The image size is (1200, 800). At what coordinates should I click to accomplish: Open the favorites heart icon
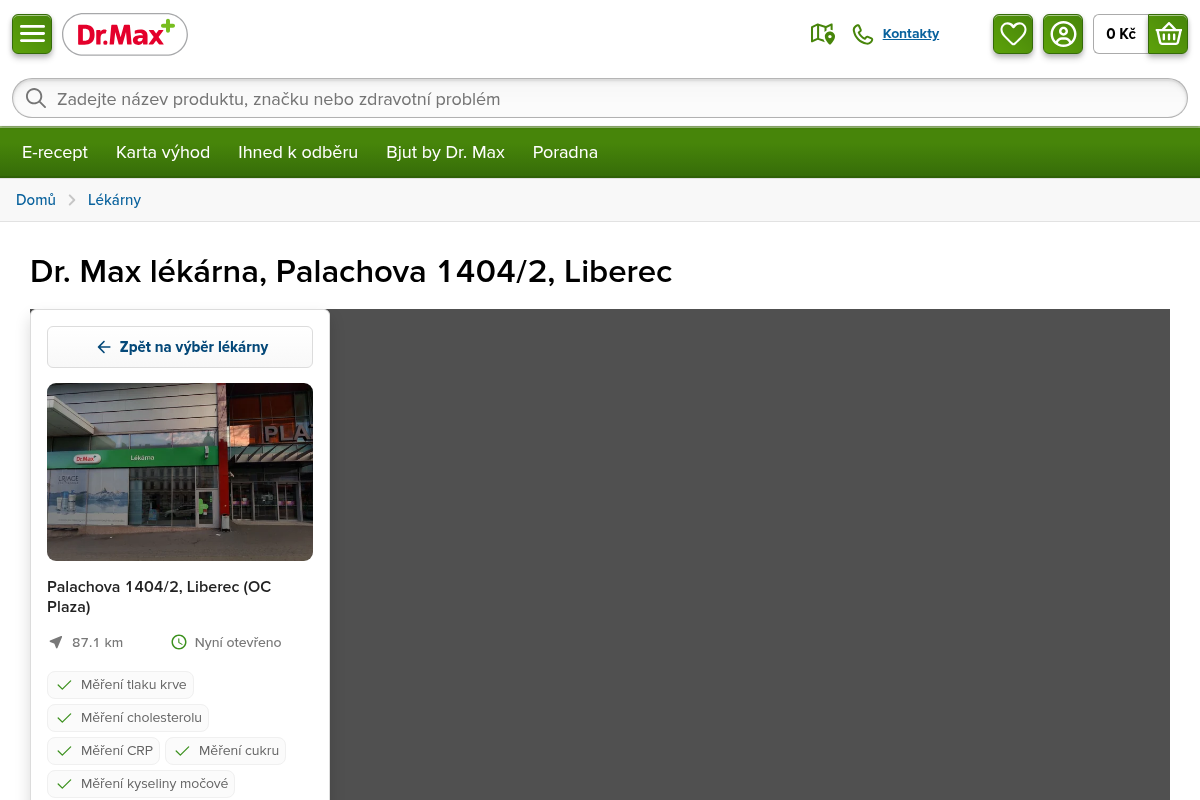[x=1013, y=34]
